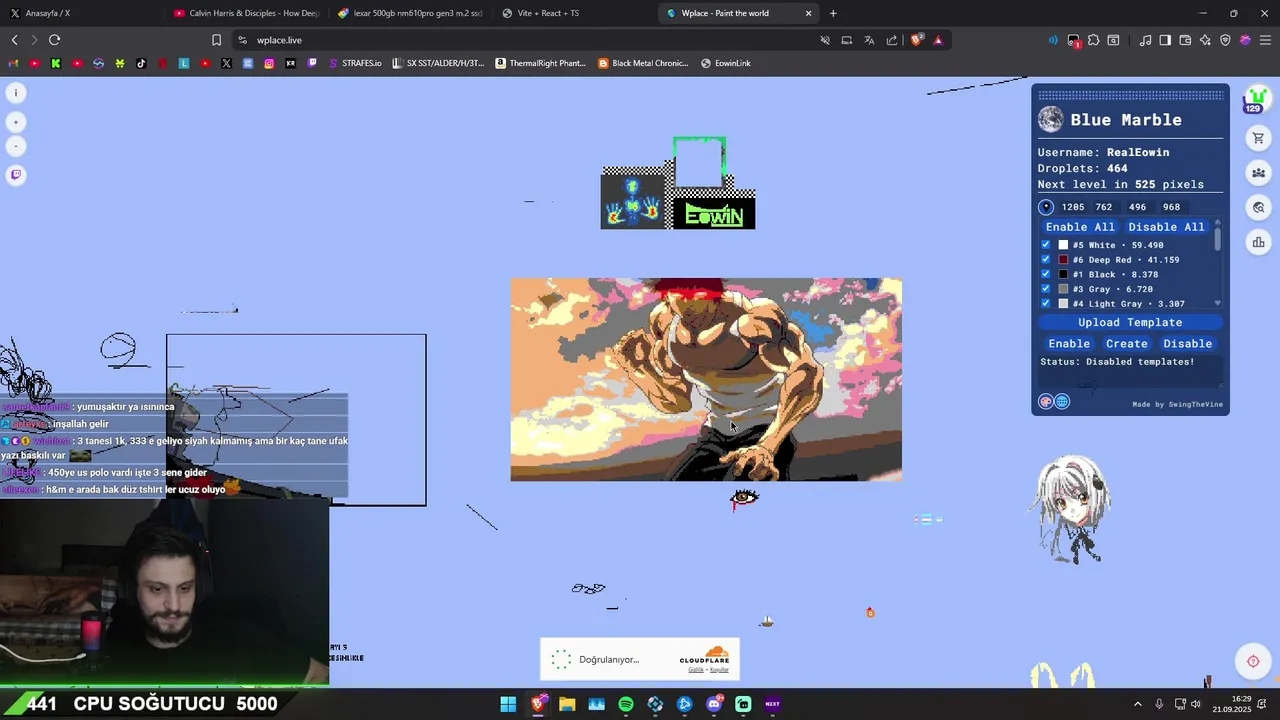
Task: Reload the wplace page
Action: tap(54, 40)
